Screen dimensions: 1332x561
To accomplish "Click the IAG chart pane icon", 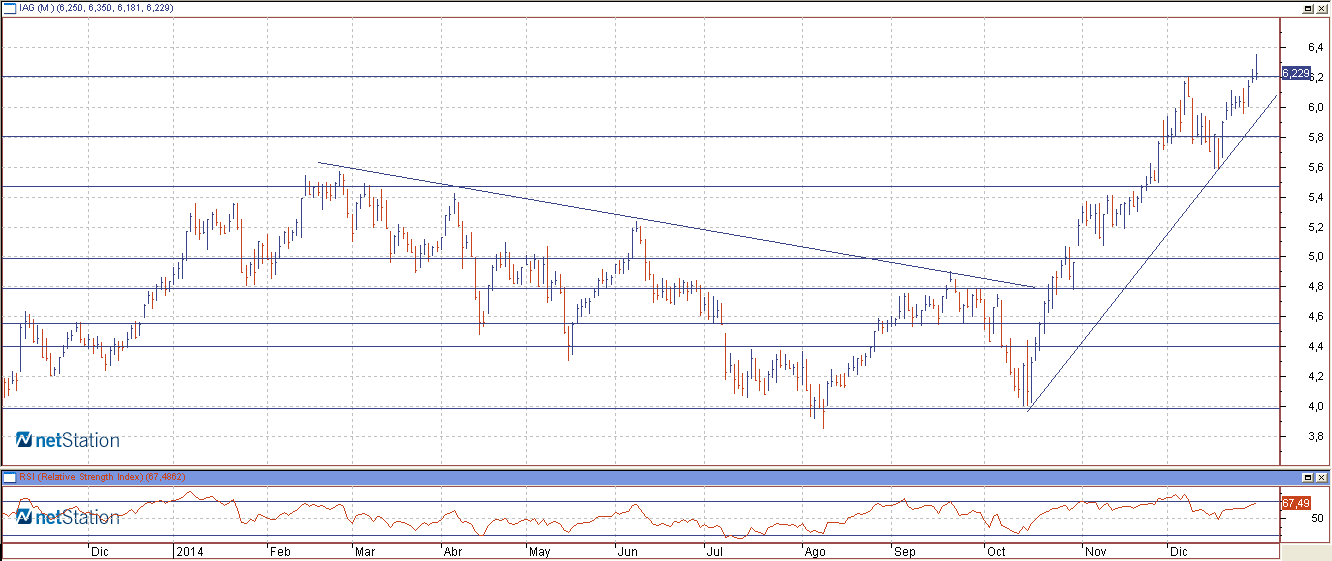I will click(10, 7).
